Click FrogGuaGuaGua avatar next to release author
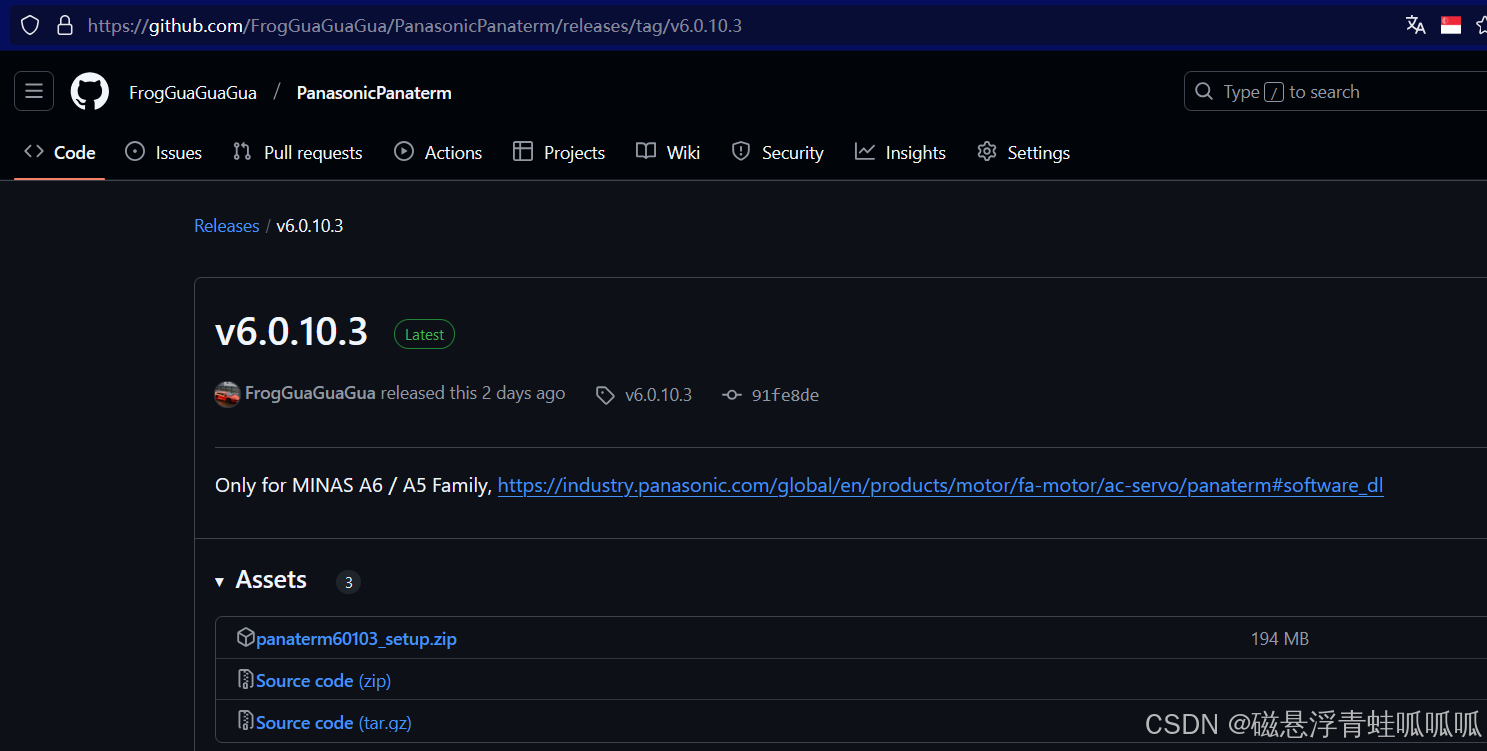Screen dimensions: 1487x751 228,394
